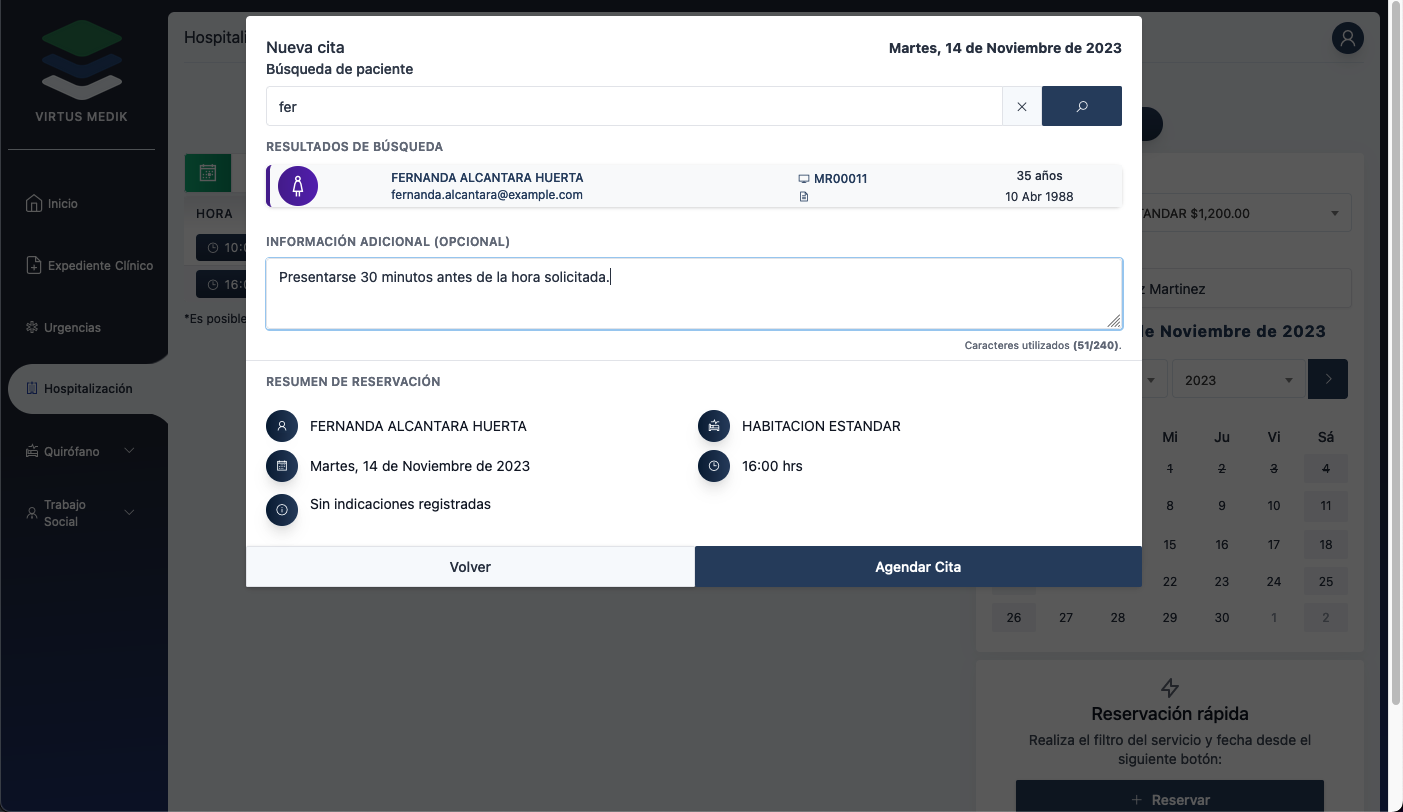Clear the patient search with X icon
The image size is (1403, 812).
point(1021,106)
